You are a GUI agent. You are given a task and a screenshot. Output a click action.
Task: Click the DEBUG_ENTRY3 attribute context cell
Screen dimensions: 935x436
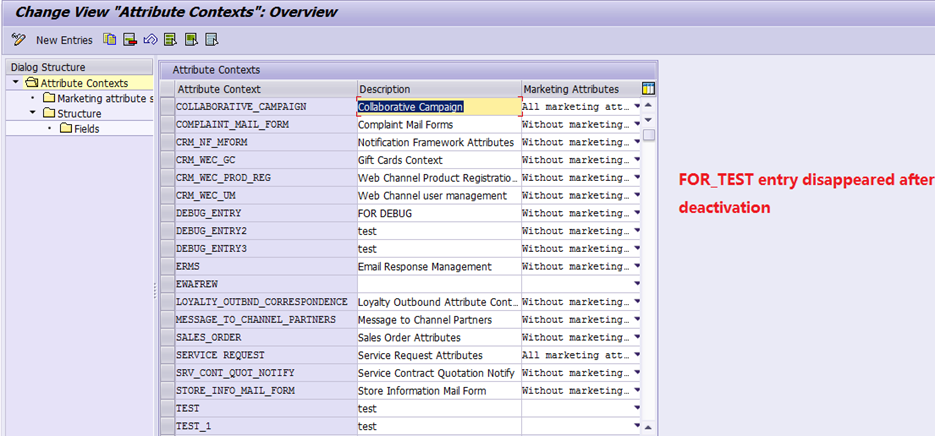point(266,249)
